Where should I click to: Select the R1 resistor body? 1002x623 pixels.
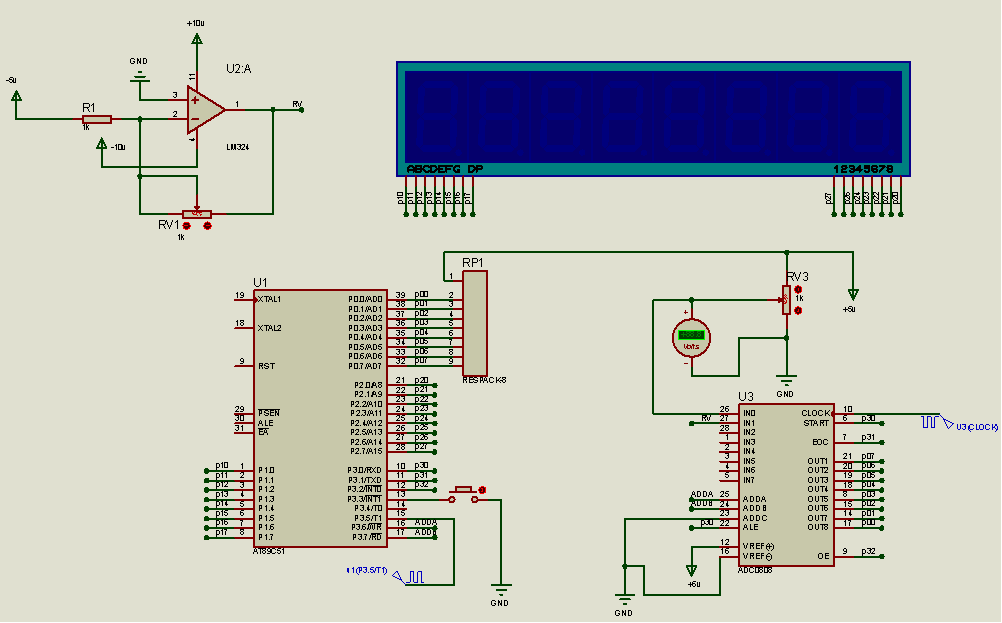pyautogui.click(x=97, y=119)
